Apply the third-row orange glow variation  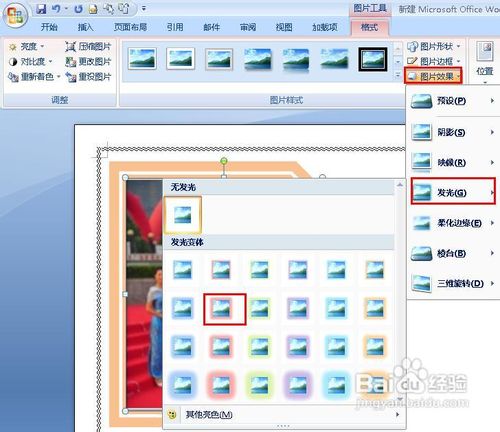(x=375, y=347)
